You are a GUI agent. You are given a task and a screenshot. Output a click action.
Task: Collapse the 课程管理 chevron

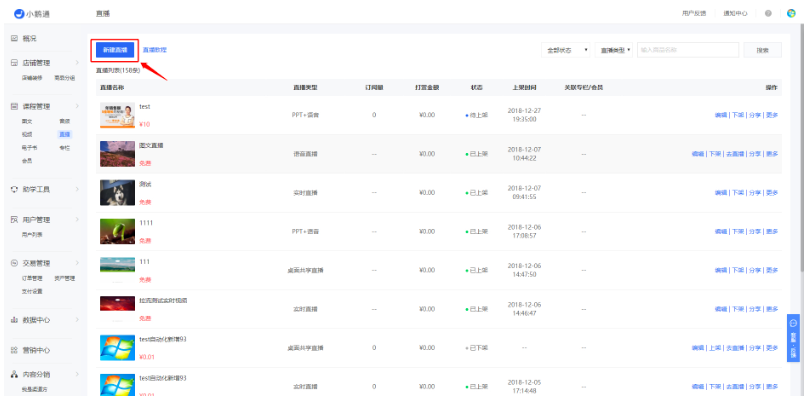(x=78, y=106)
